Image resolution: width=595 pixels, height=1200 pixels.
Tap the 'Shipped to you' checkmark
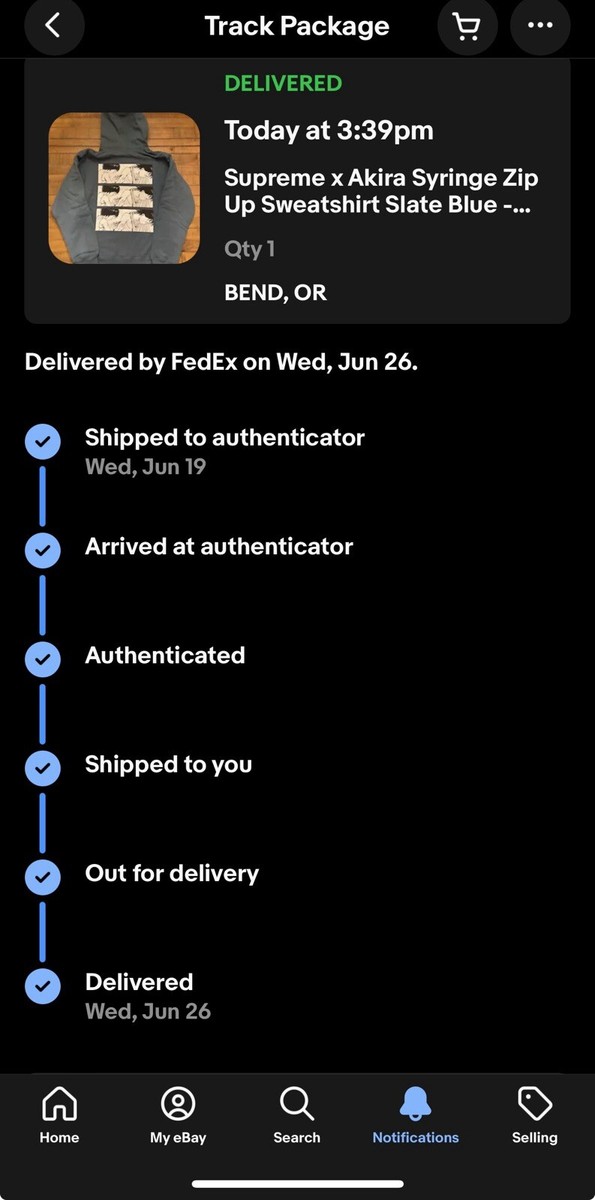click(42, 768)
